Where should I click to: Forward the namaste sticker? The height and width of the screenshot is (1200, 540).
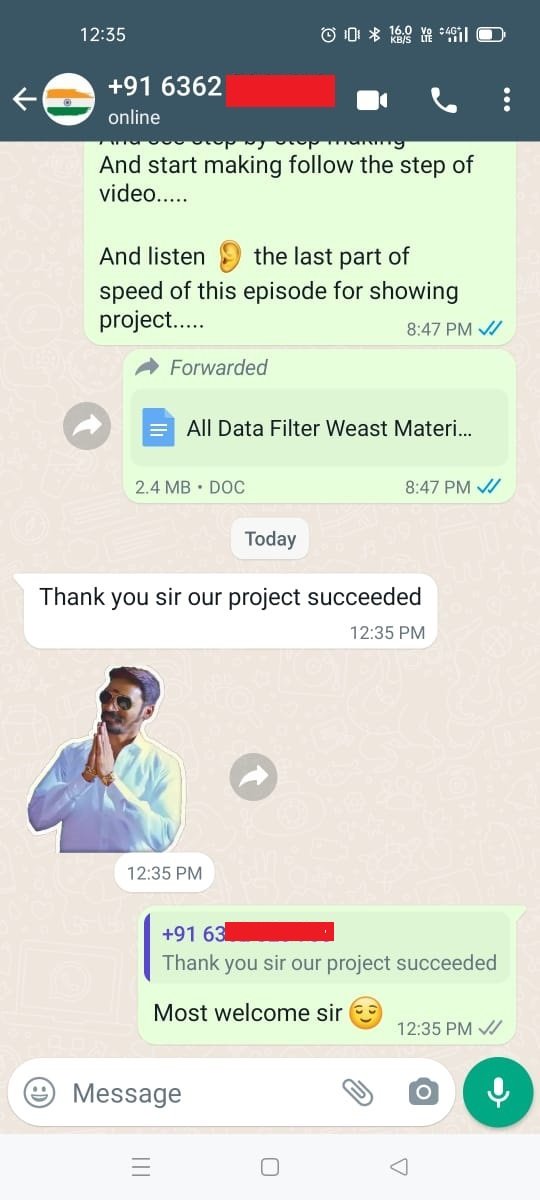[x=253, y=776]
